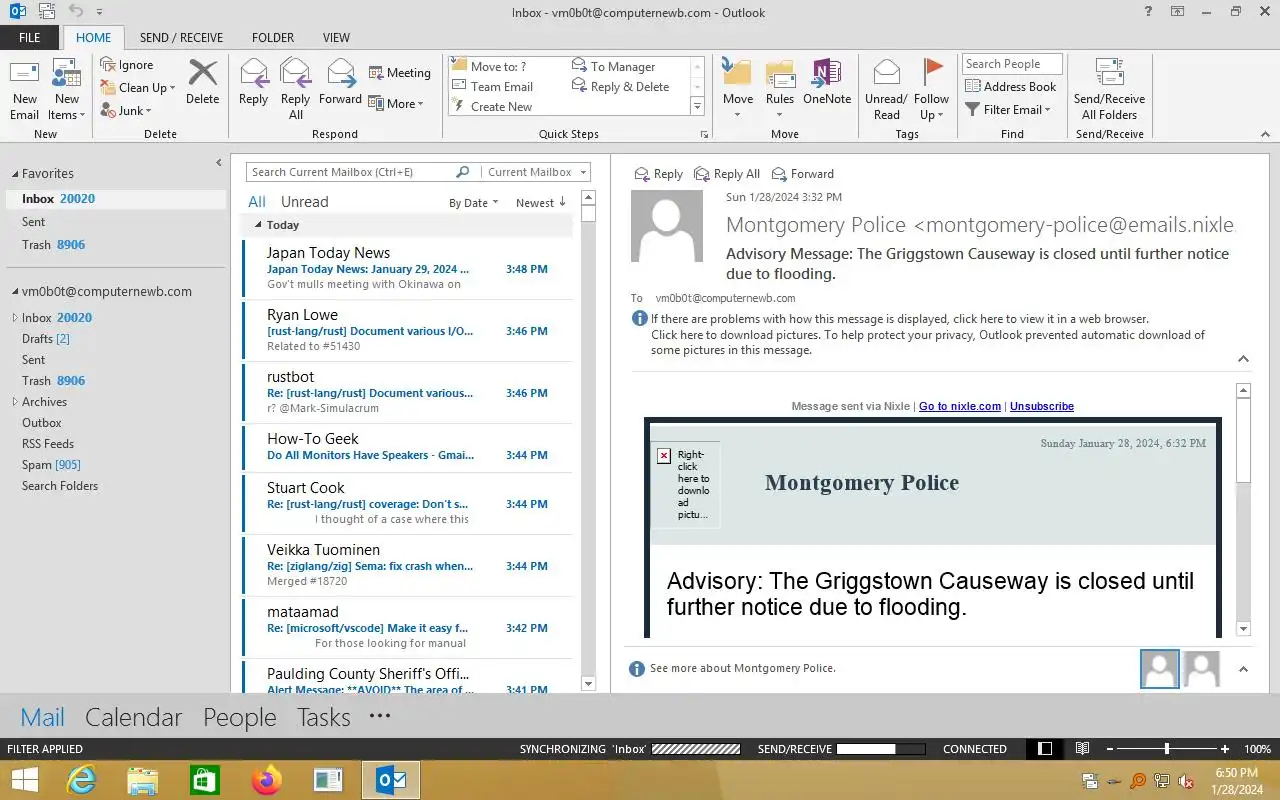
Task: Open Internet Explorer from the taskbar
Action: click(82, 780)
